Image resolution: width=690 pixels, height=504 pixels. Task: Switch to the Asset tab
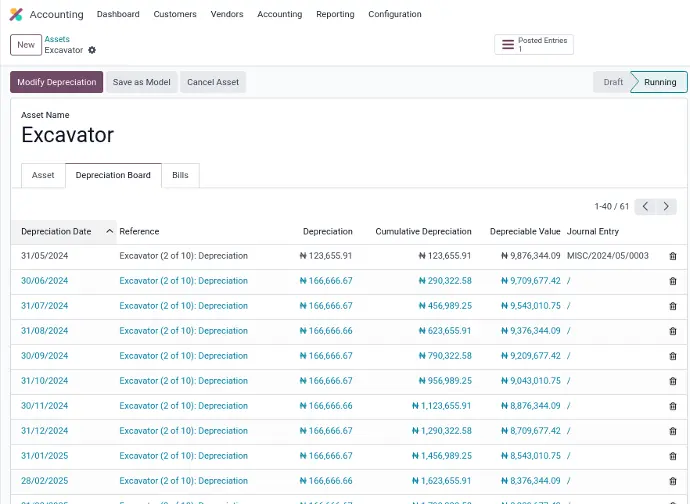click(x=43, y=175)
